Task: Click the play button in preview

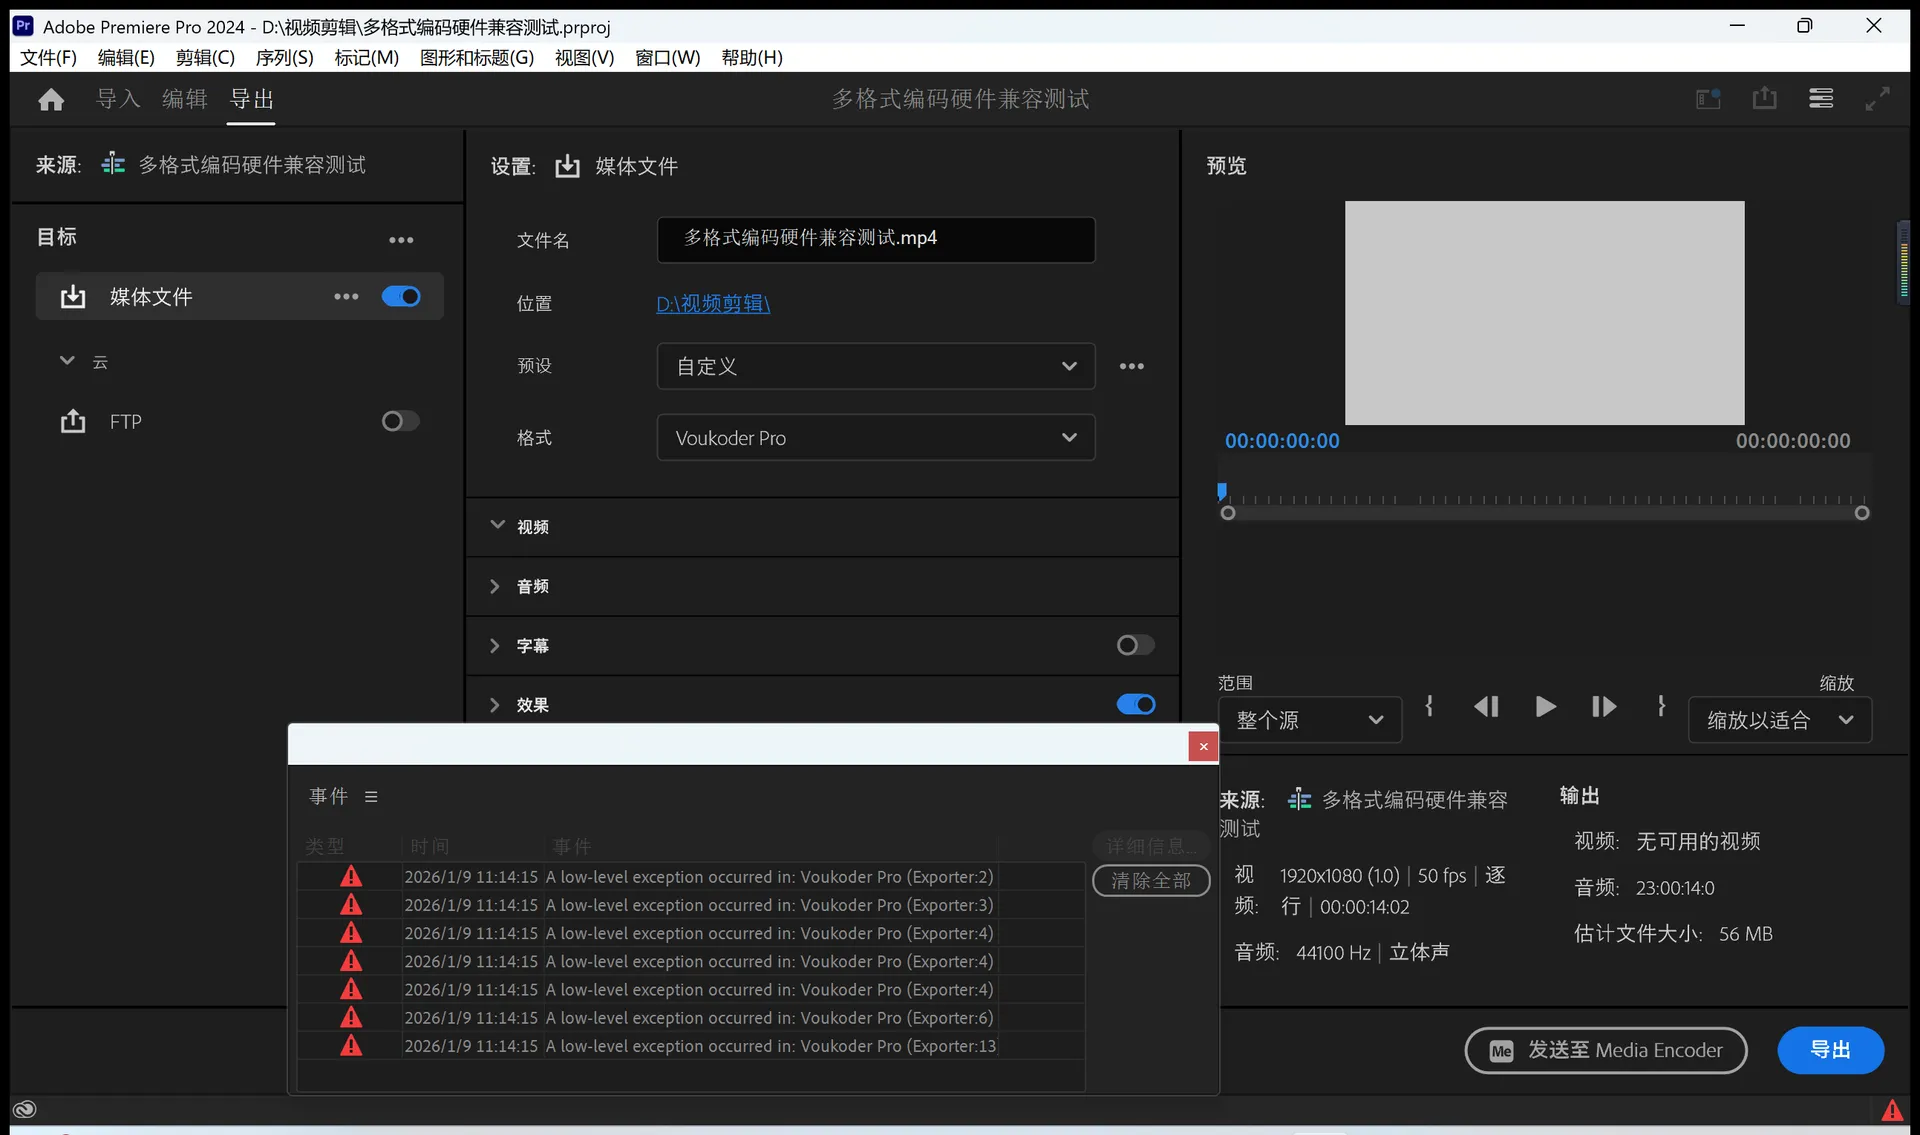Action: tap(1545, 707)
